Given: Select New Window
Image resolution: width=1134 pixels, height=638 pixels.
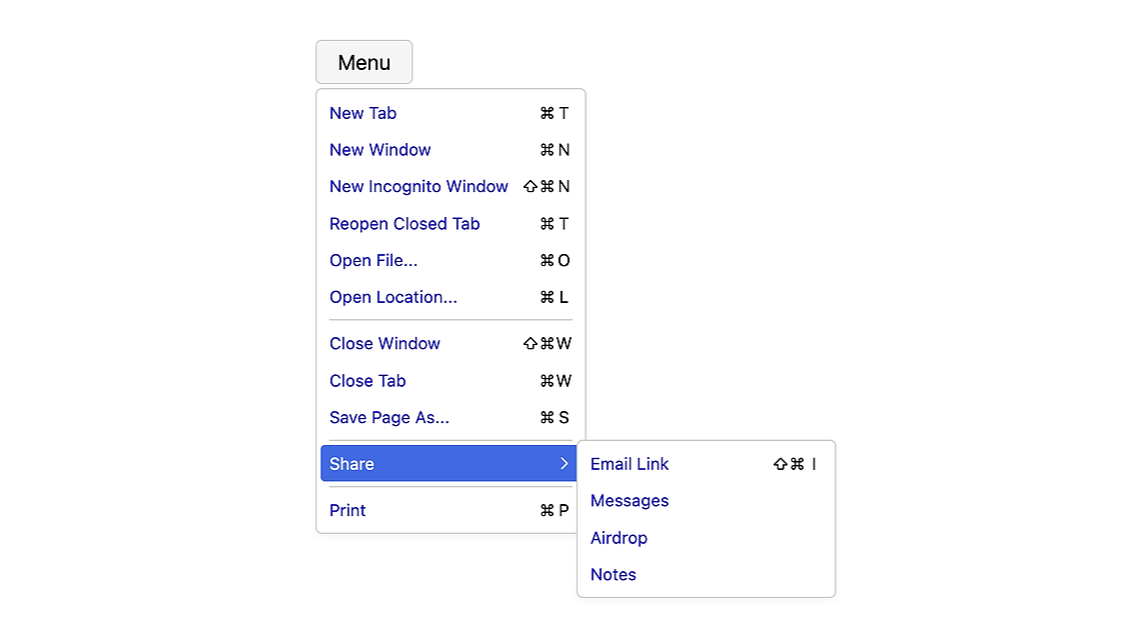Looking at the screenshot, I should pyautogui.click(x=380, y=150).
